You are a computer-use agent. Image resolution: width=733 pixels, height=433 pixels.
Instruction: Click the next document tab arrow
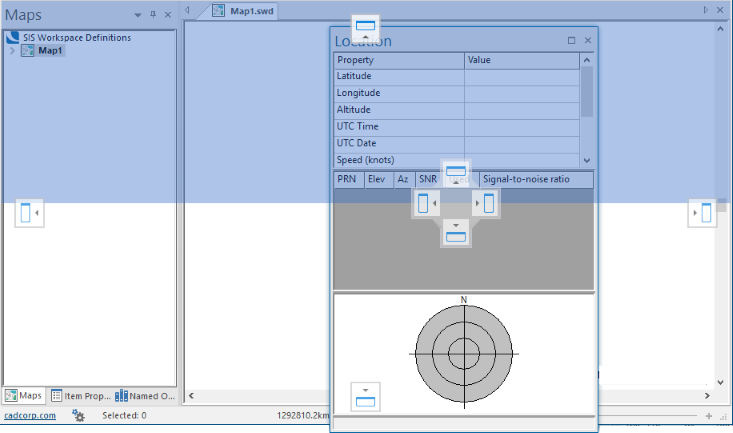tap(705, 10)
